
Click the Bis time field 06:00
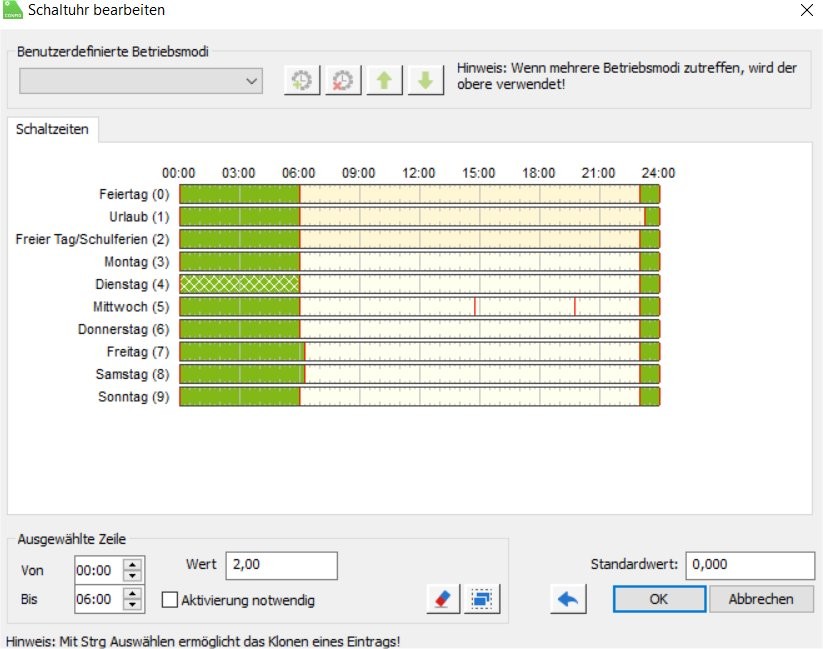pyautogui.click(x=99, y=599)
